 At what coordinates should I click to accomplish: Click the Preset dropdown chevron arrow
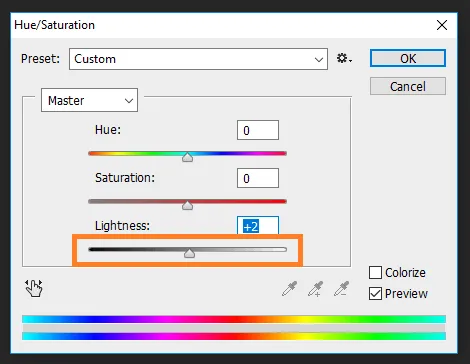[x=319, y=60]
